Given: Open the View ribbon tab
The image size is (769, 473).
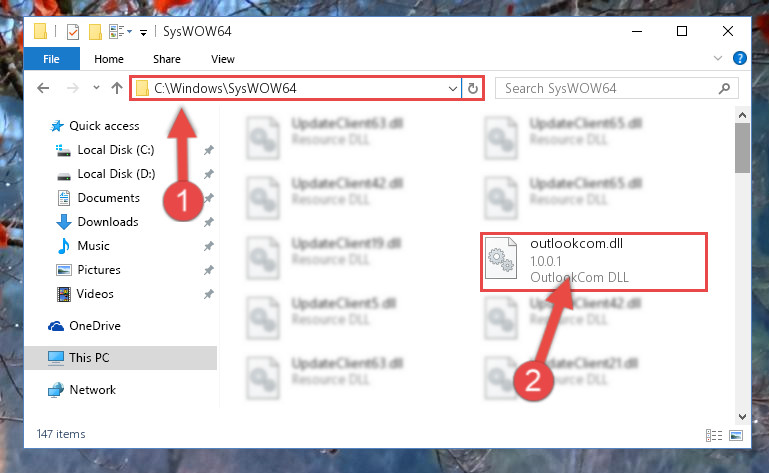Looking at the screenshot, I should (223, 59).
